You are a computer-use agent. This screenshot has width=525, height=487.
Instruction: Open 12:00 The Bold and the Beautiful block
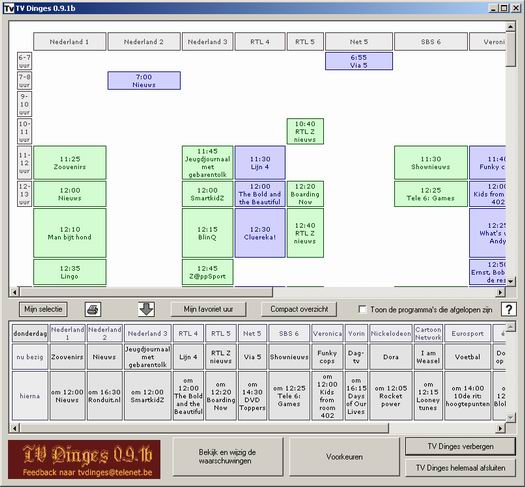pos(260,194)
